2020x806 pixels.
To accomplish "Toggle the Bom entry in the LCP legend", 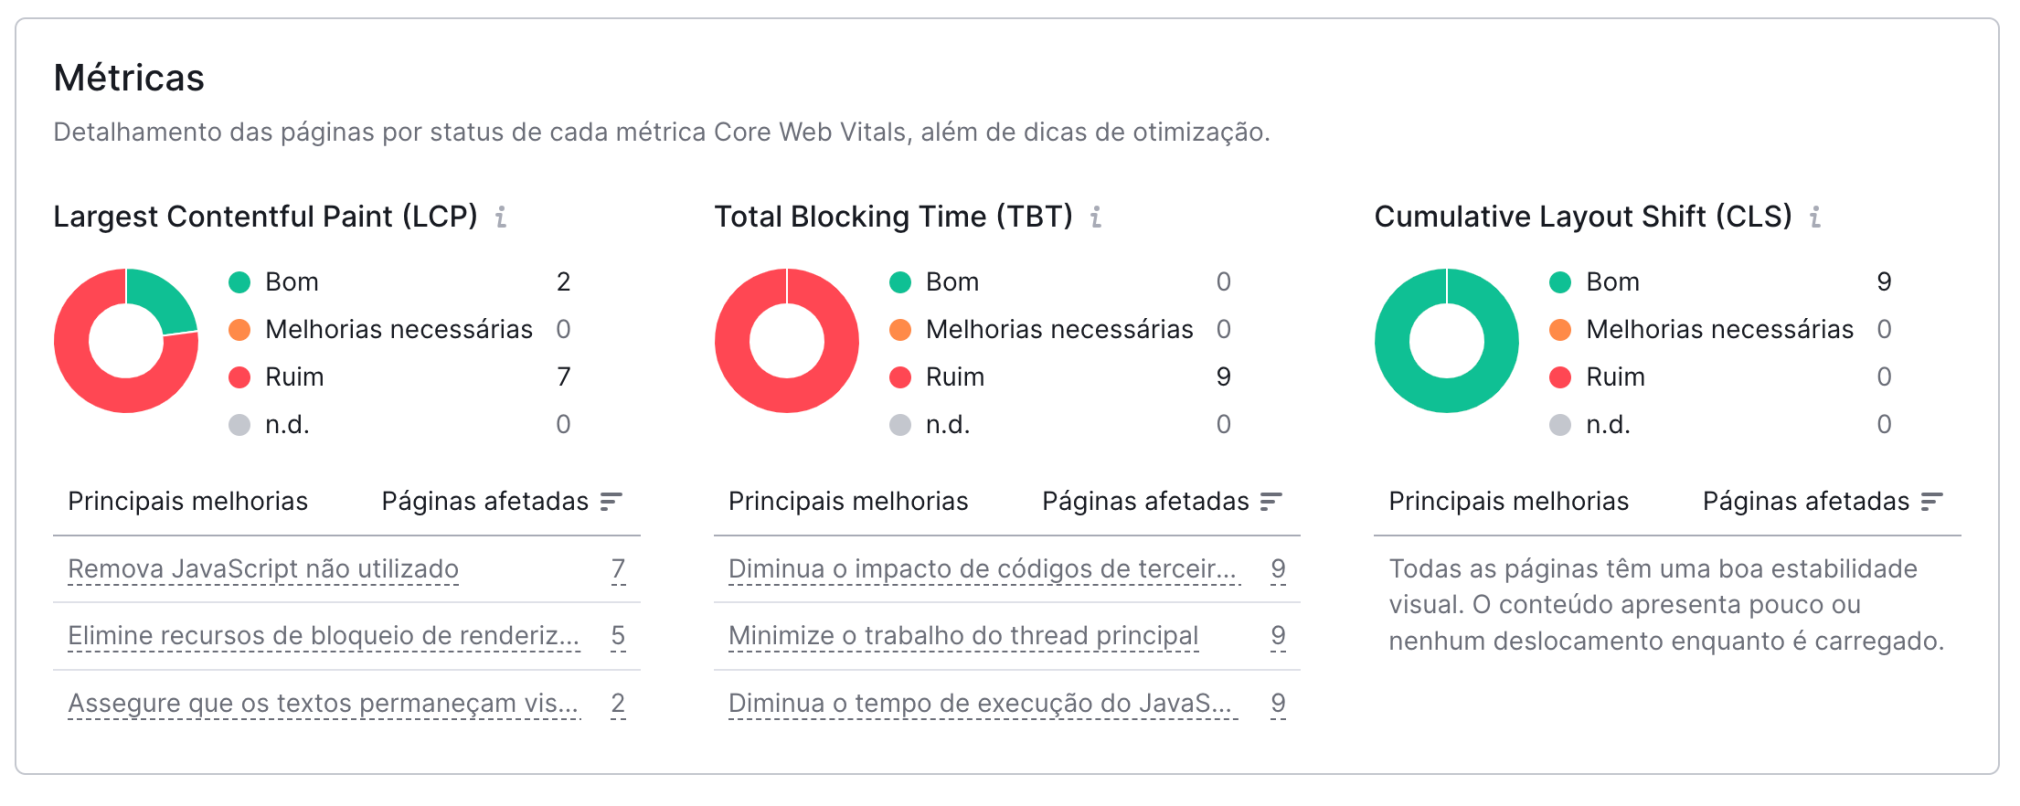I will pyautogui.click(x=291, y=281).
